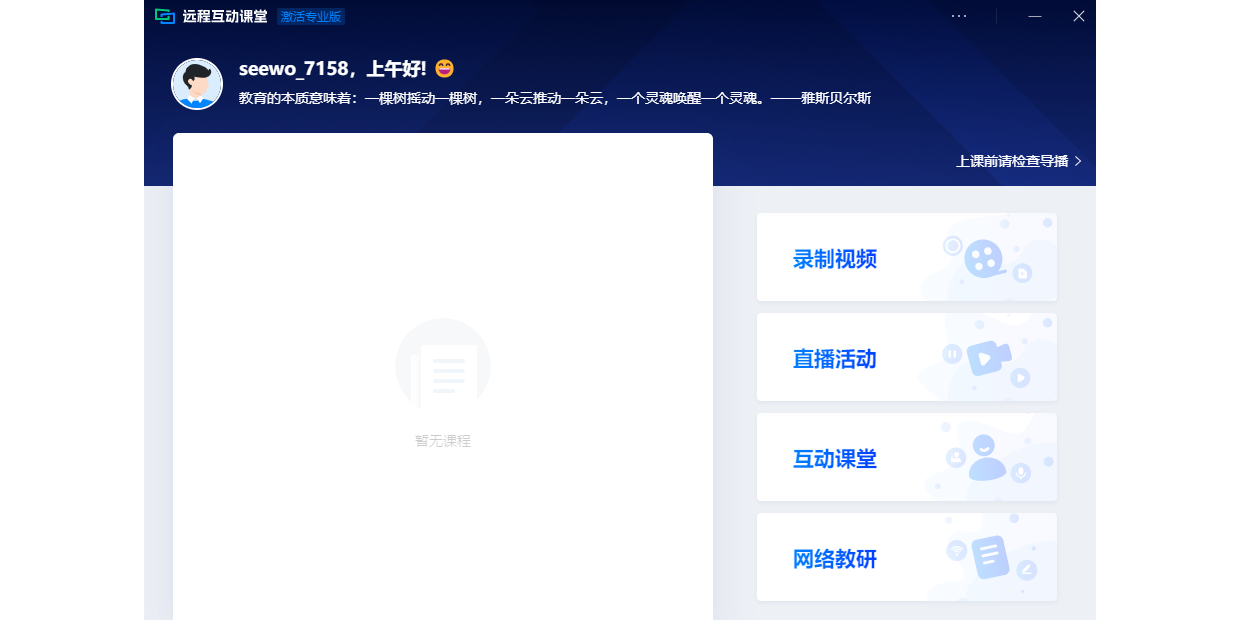Click the chevron arrow after 上课前请检查导播
This screenshot has height=620, width=1240.
1078,161
